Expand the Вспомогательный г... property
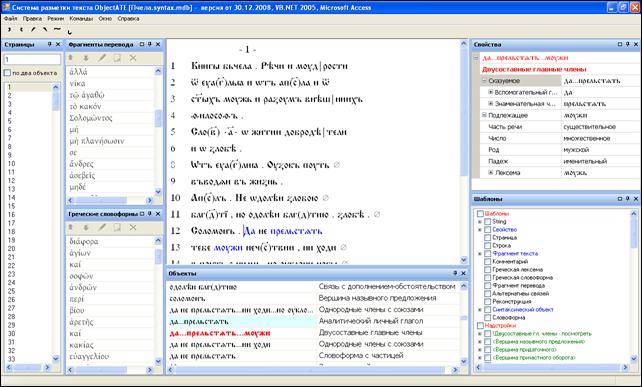Viewport: 642px width, 387px height. coord(491,92)
